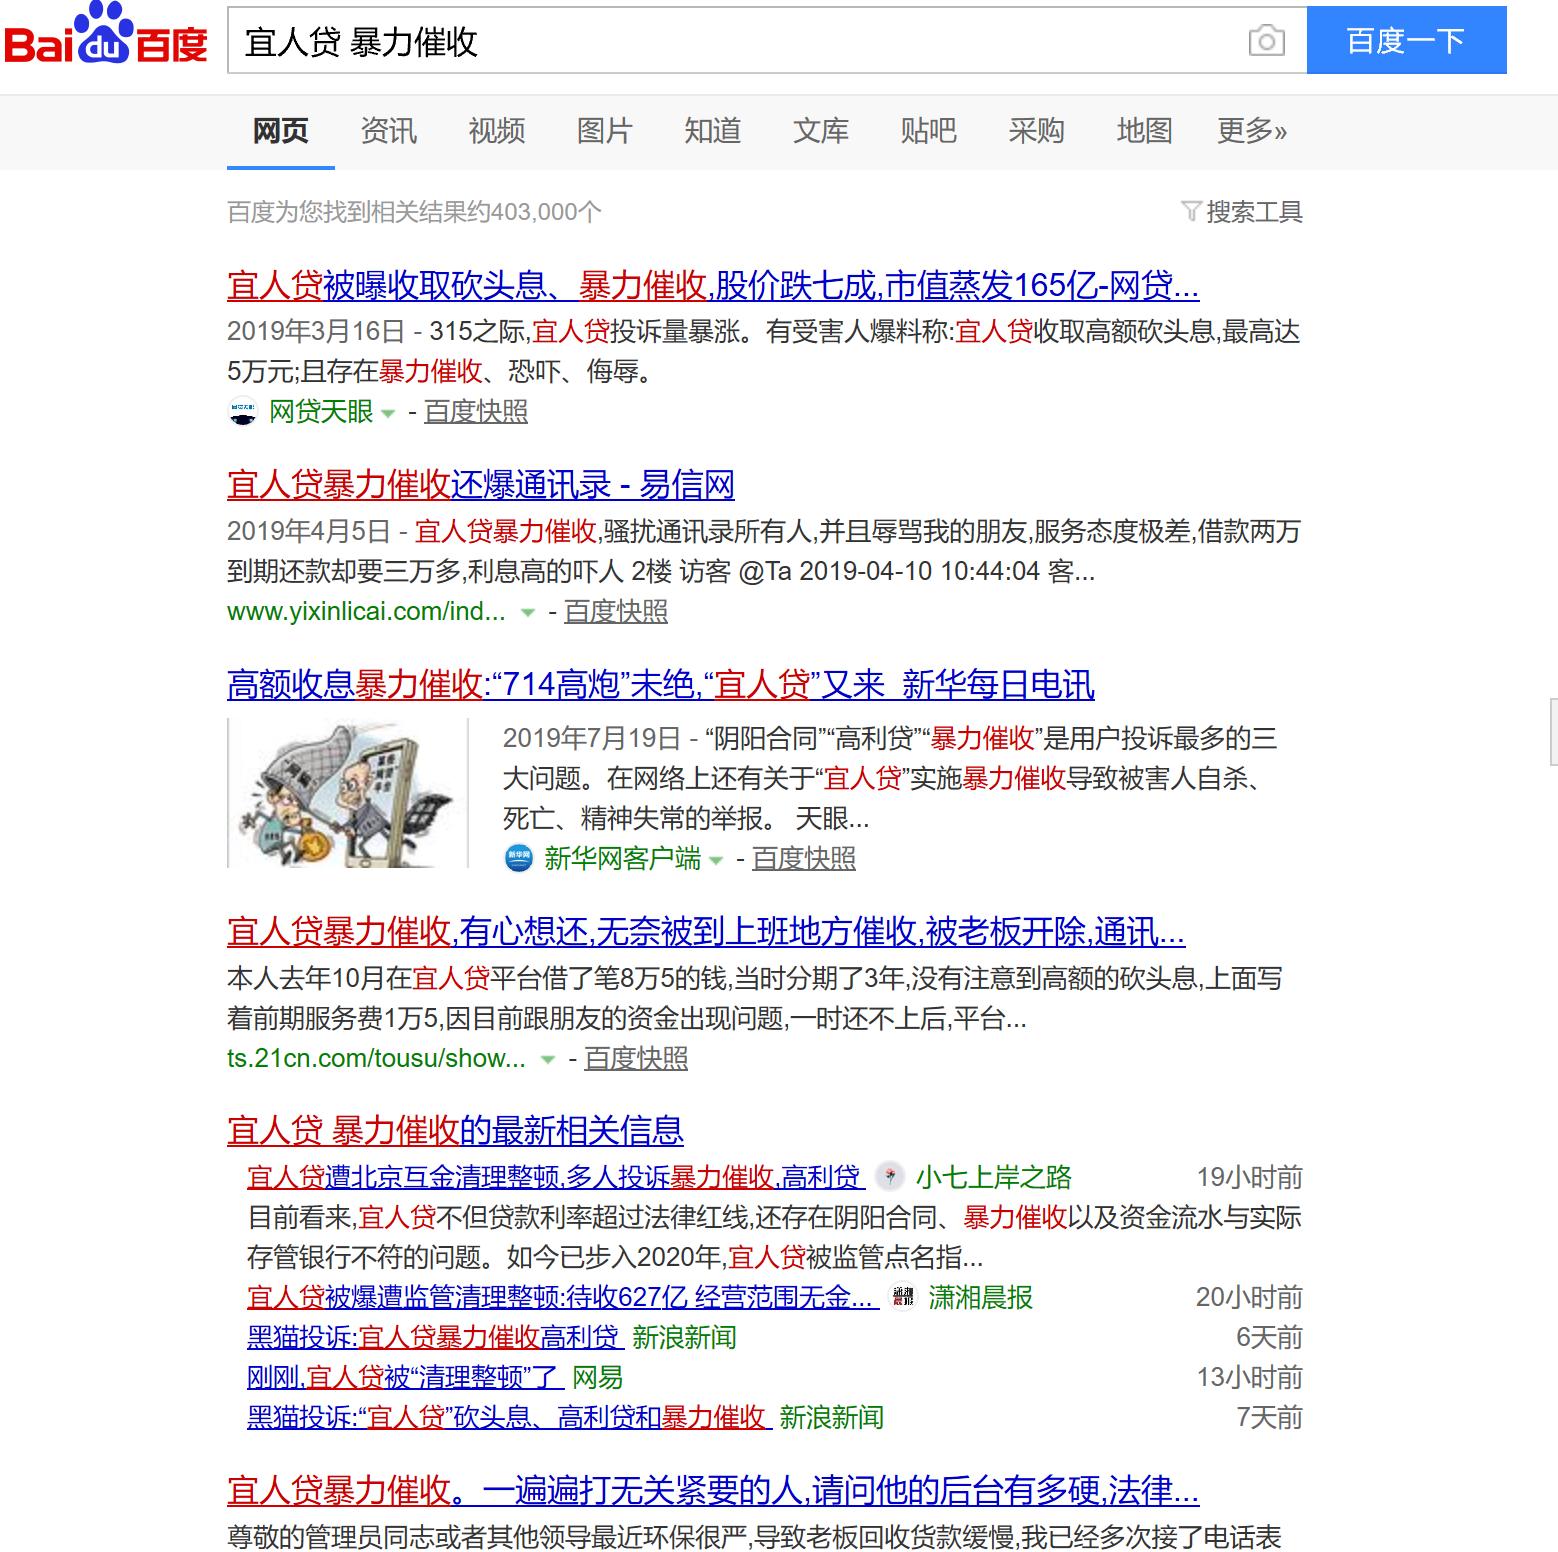
Task: Switch to the 图片 tab
Action: point(604,131)
